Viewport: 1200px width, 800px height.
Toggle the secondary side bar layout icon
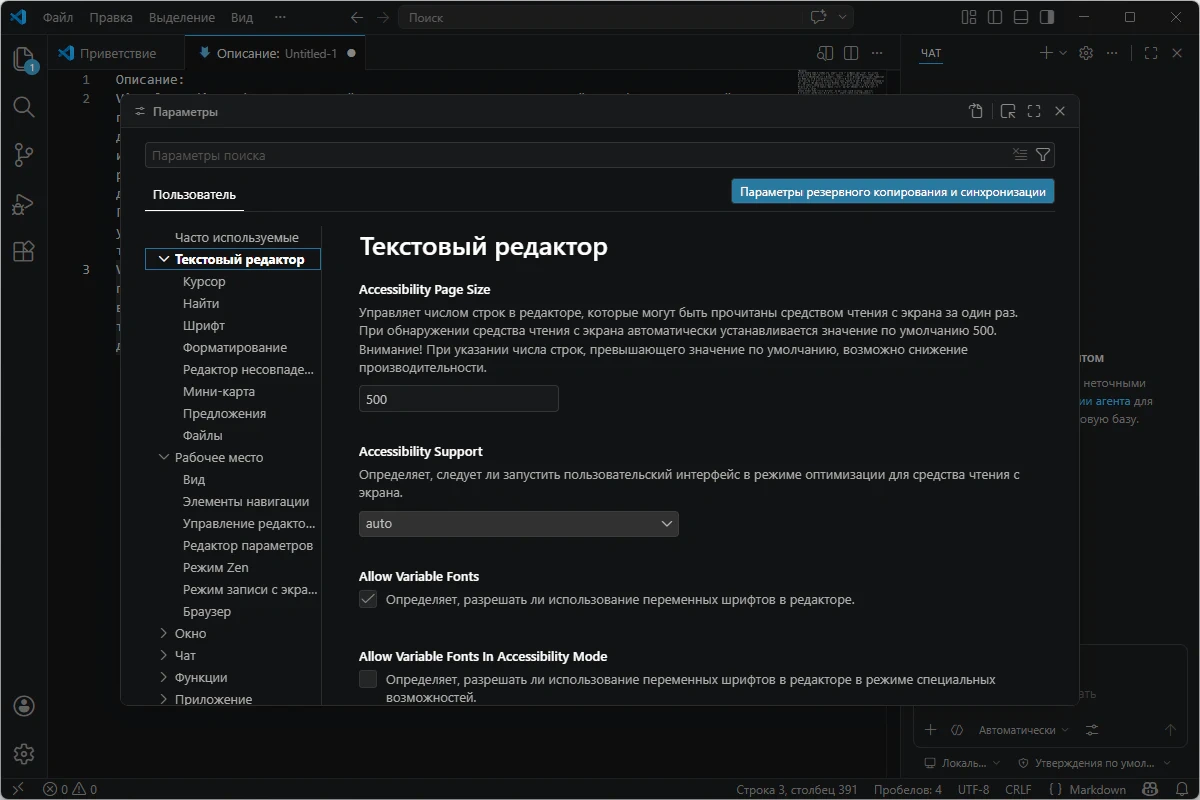coord(1047,17)
